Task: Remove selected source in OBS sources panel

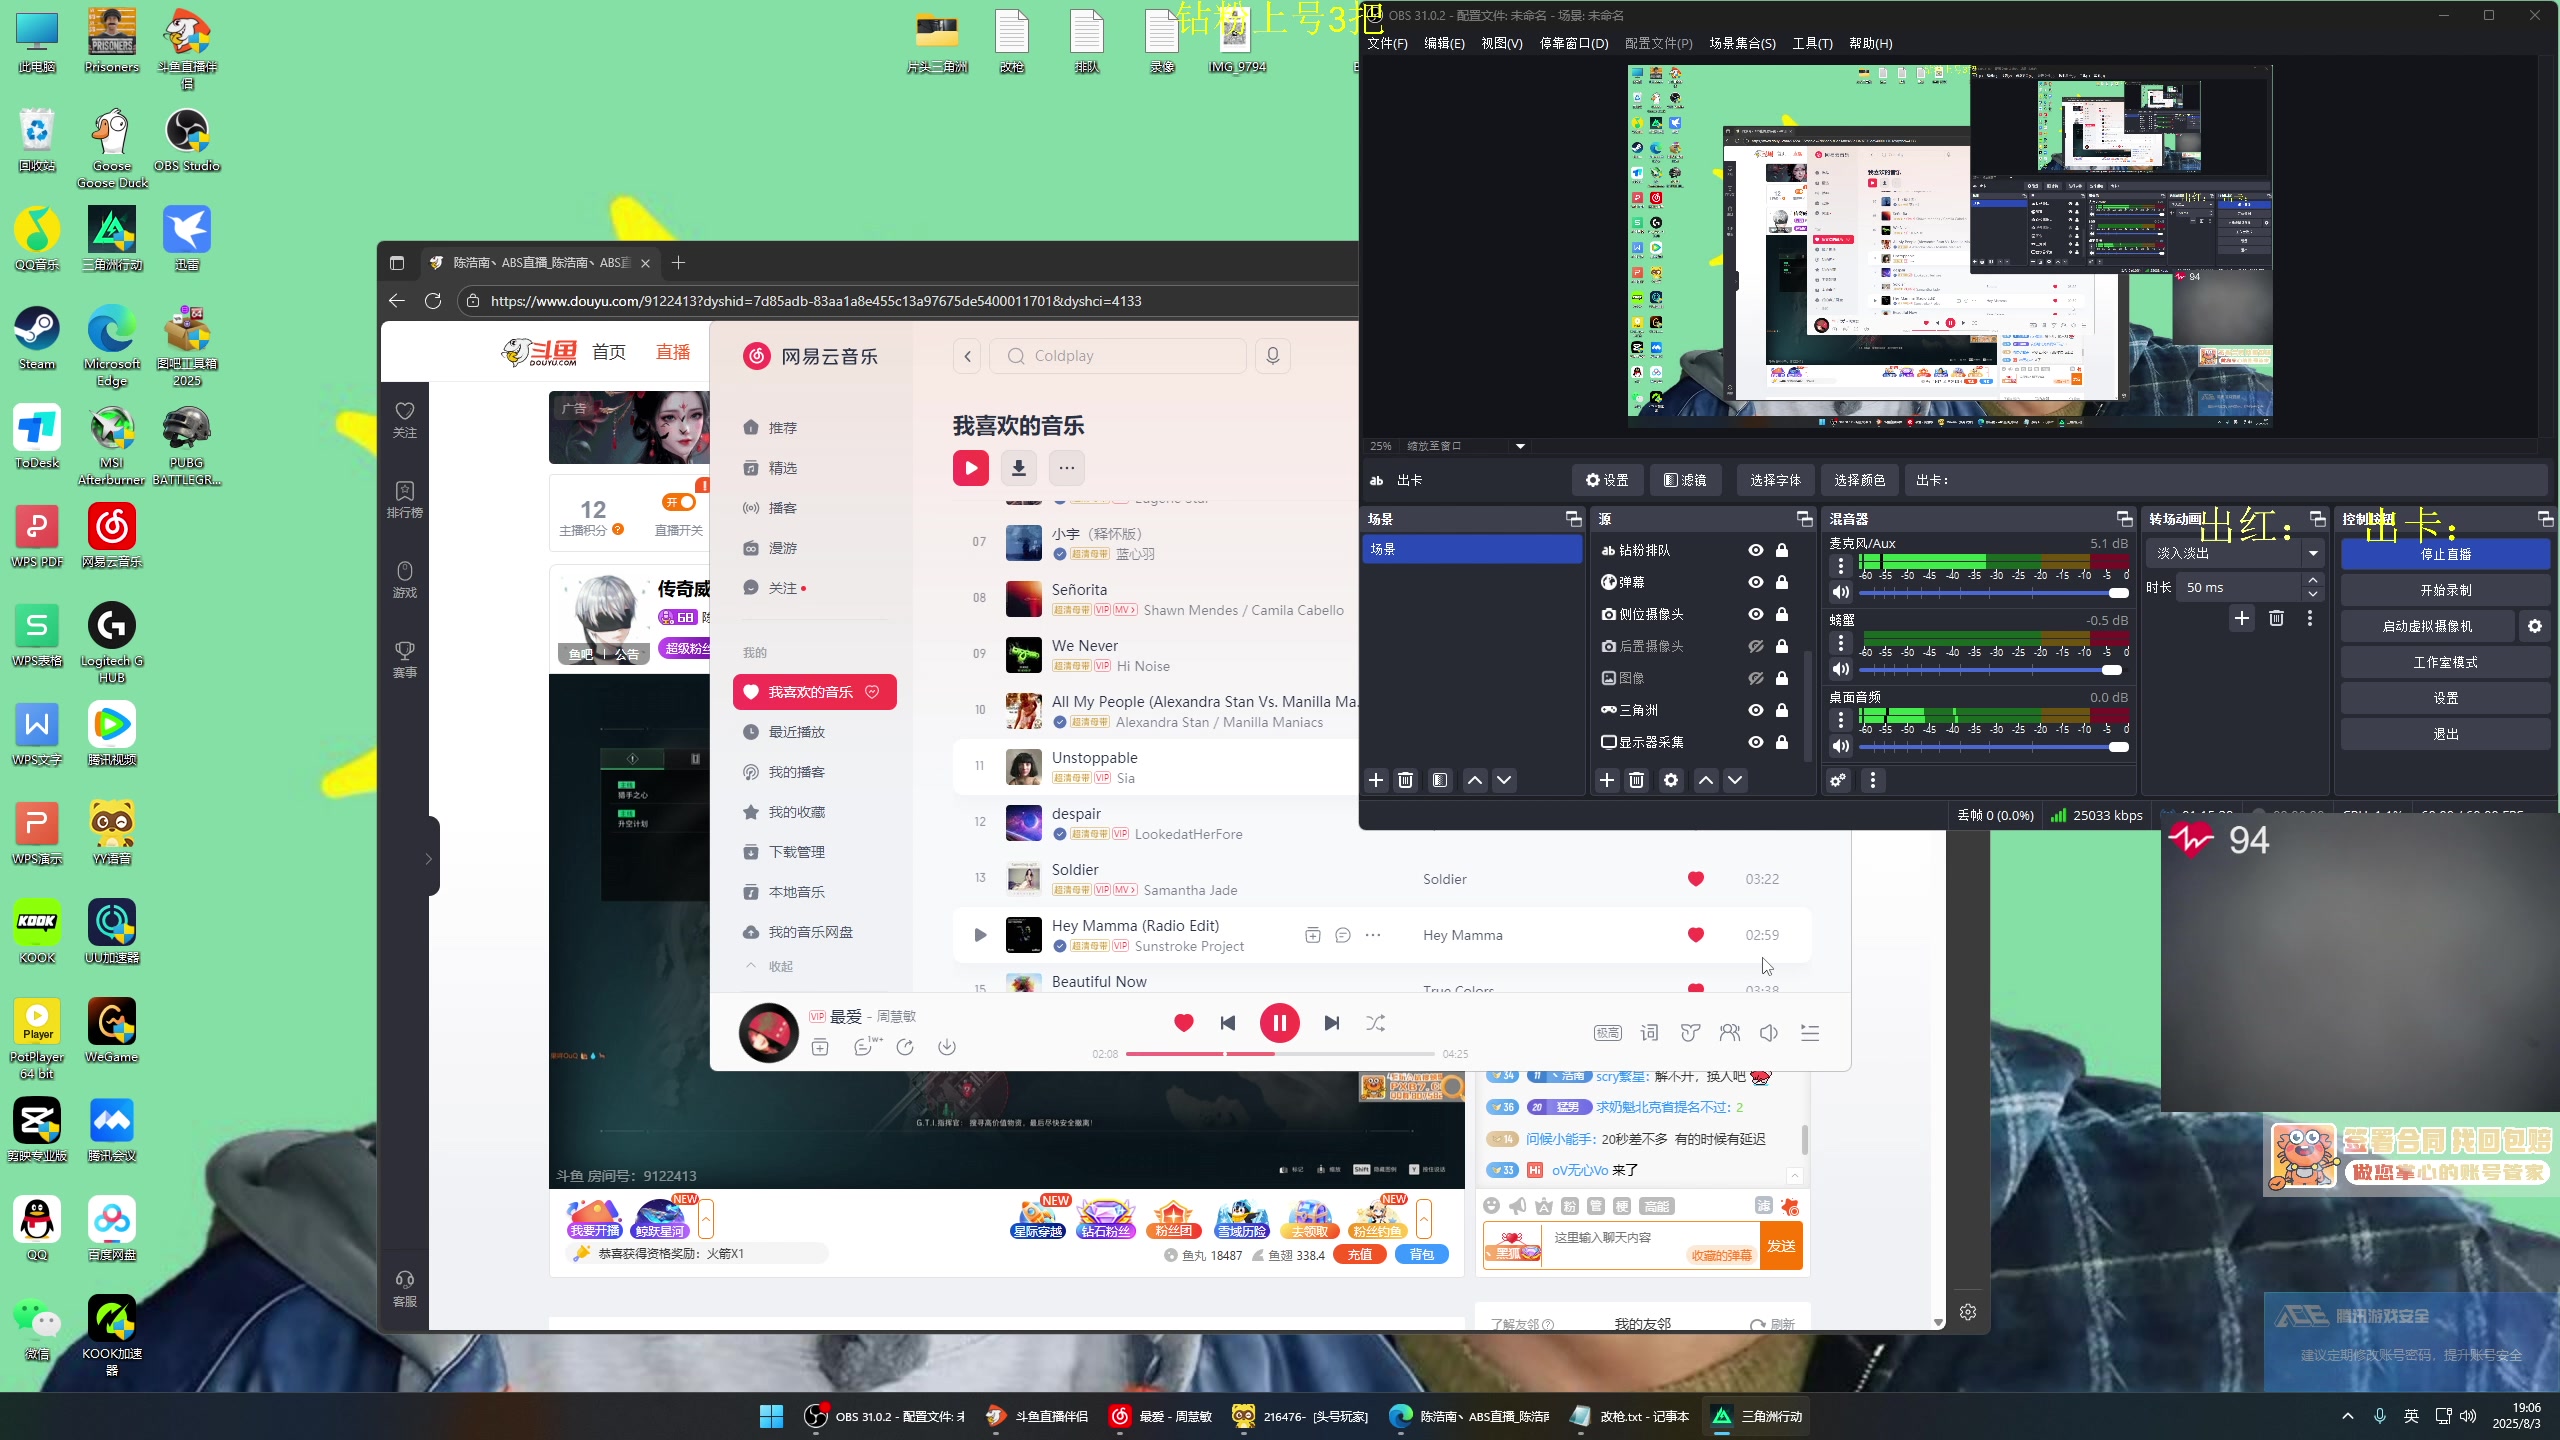Action: 1637,780
